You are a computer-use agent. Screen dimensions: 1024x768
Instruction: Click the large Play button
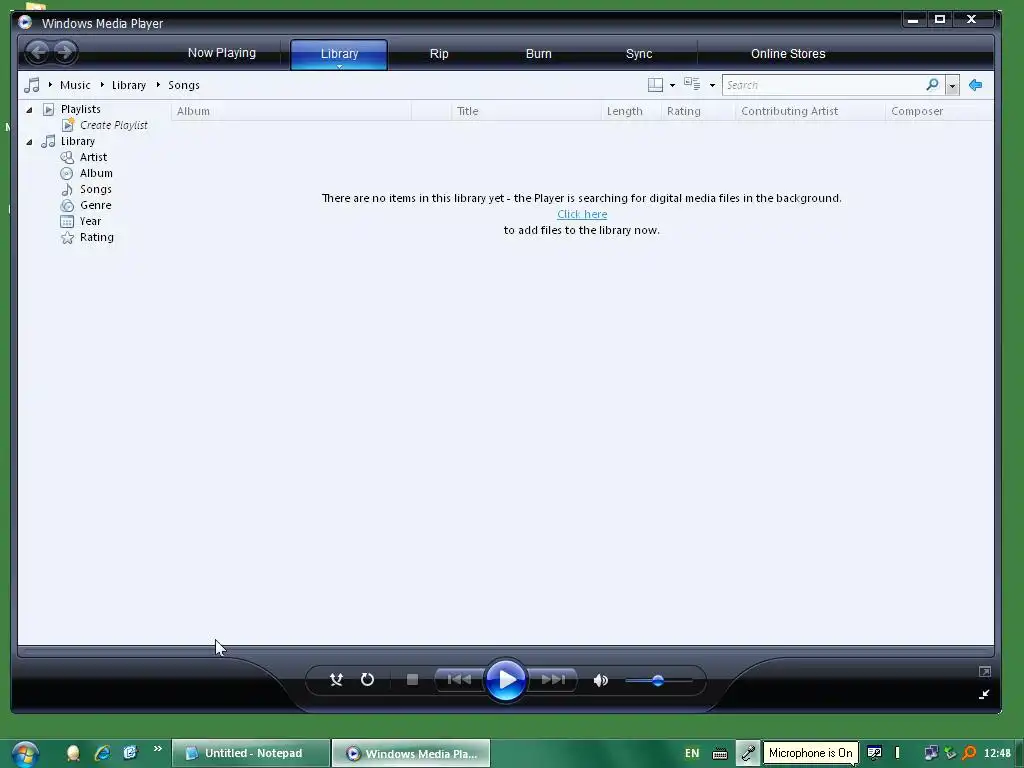pyautogui.click(x=506, y=680)
